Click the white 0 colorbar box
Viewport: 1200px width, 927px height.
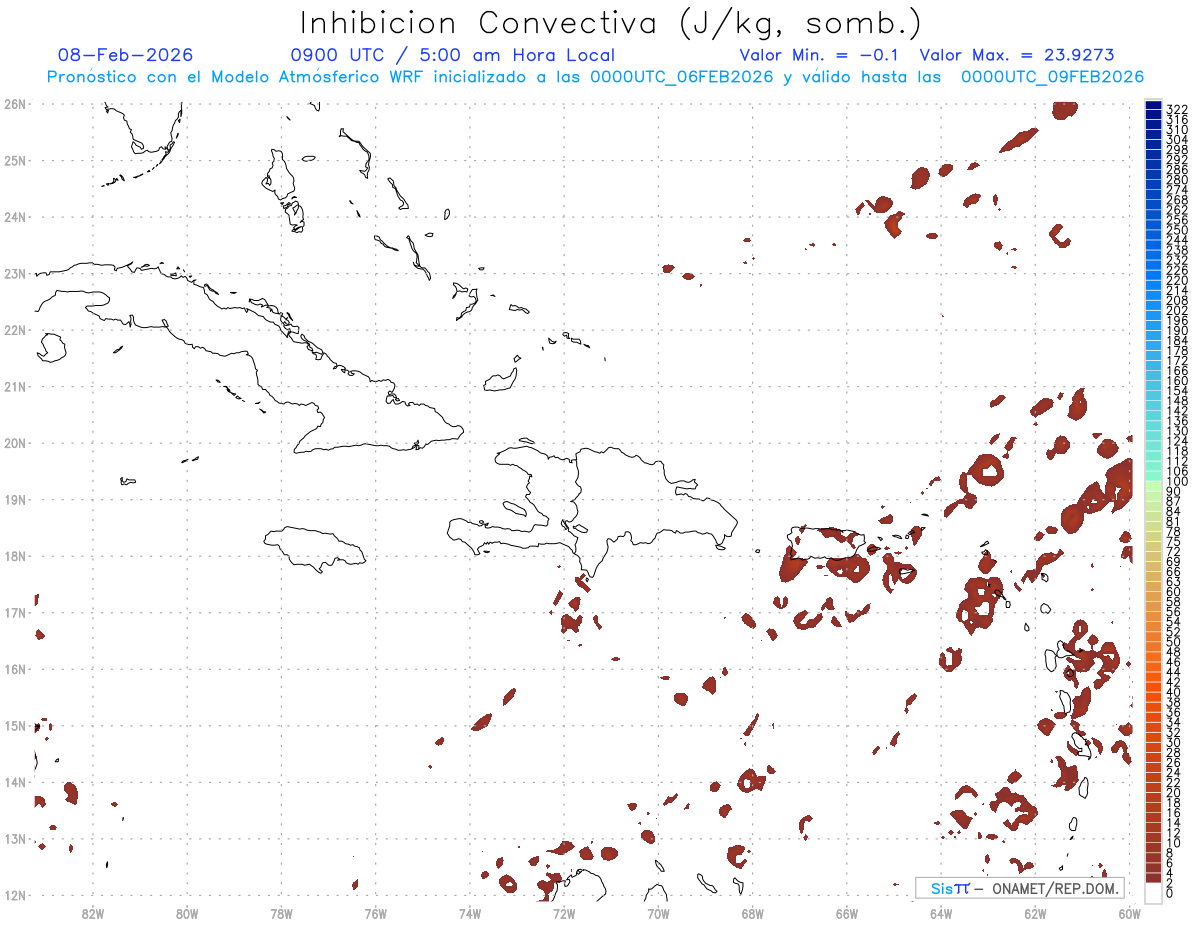pos(1154,891)
